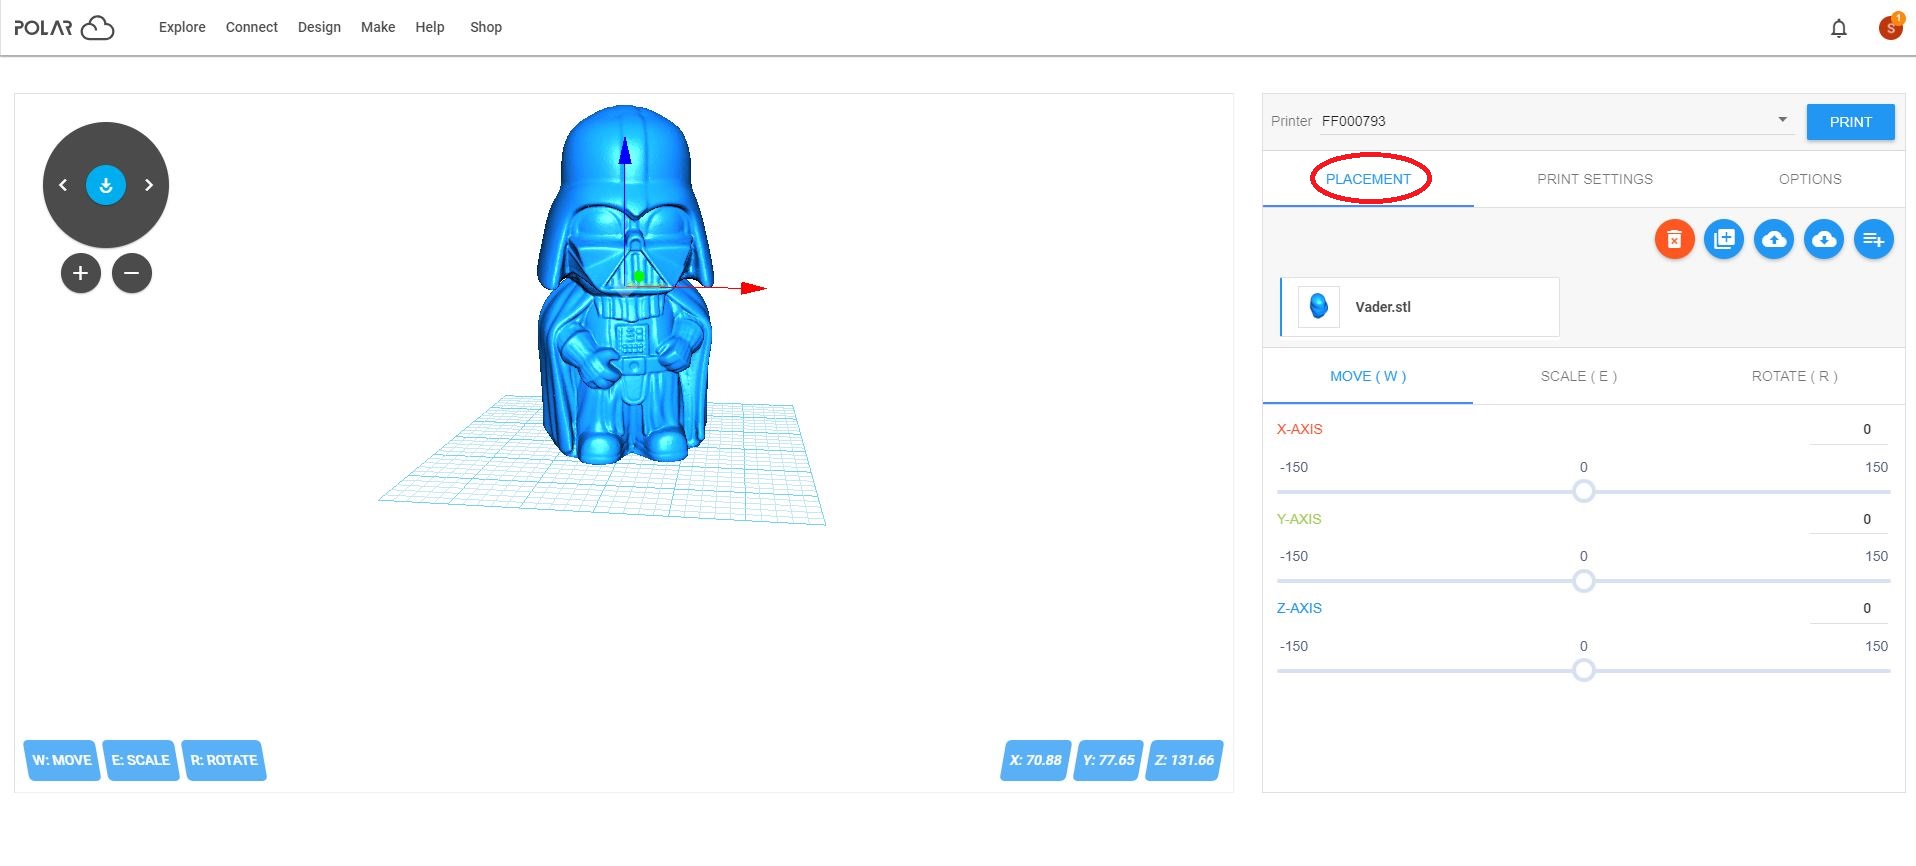Select the ROTATE ( R ) tab

coord(1794,376)
